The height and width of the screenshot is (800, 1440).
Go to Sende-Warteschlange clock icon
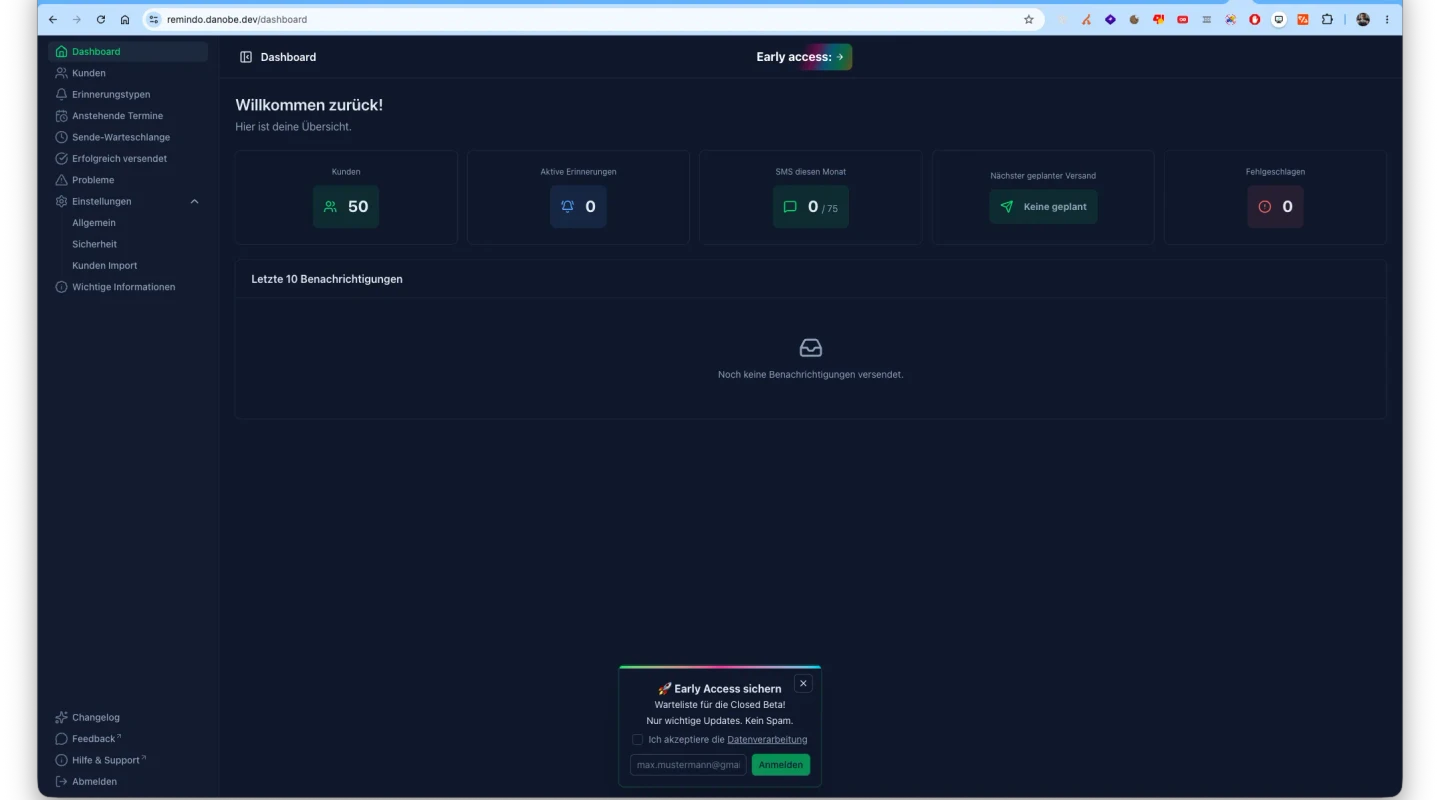[62, 137]
